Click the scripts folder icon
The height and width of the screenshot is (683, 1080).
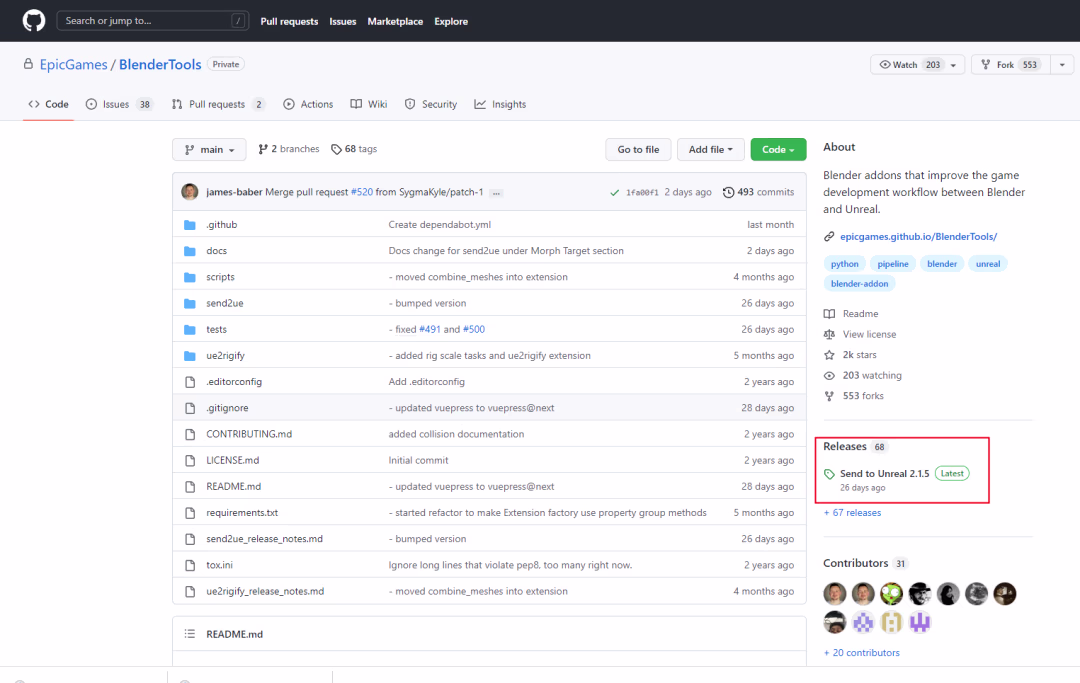point(190,277)
